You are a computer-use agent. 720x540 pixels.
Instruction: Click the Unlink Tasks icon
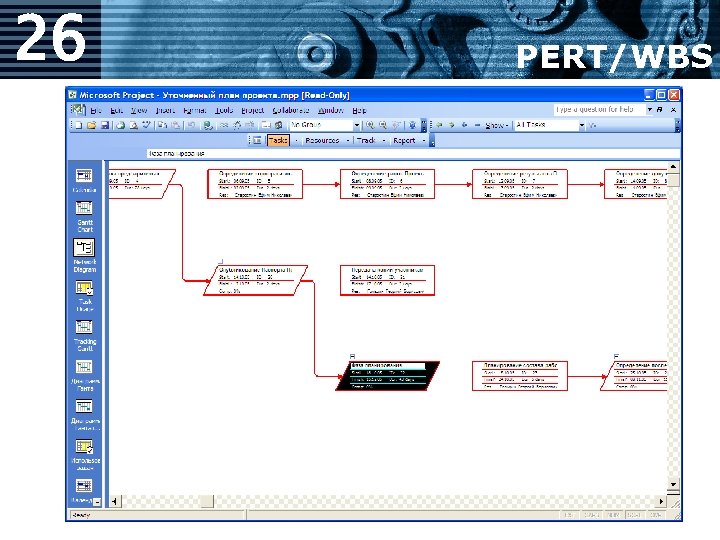[x=237, y=125]
